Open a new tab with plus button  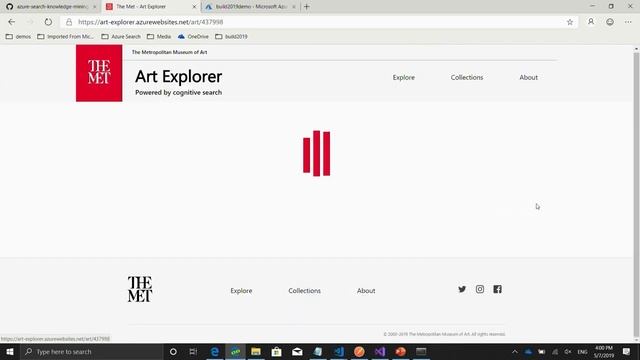307,7
